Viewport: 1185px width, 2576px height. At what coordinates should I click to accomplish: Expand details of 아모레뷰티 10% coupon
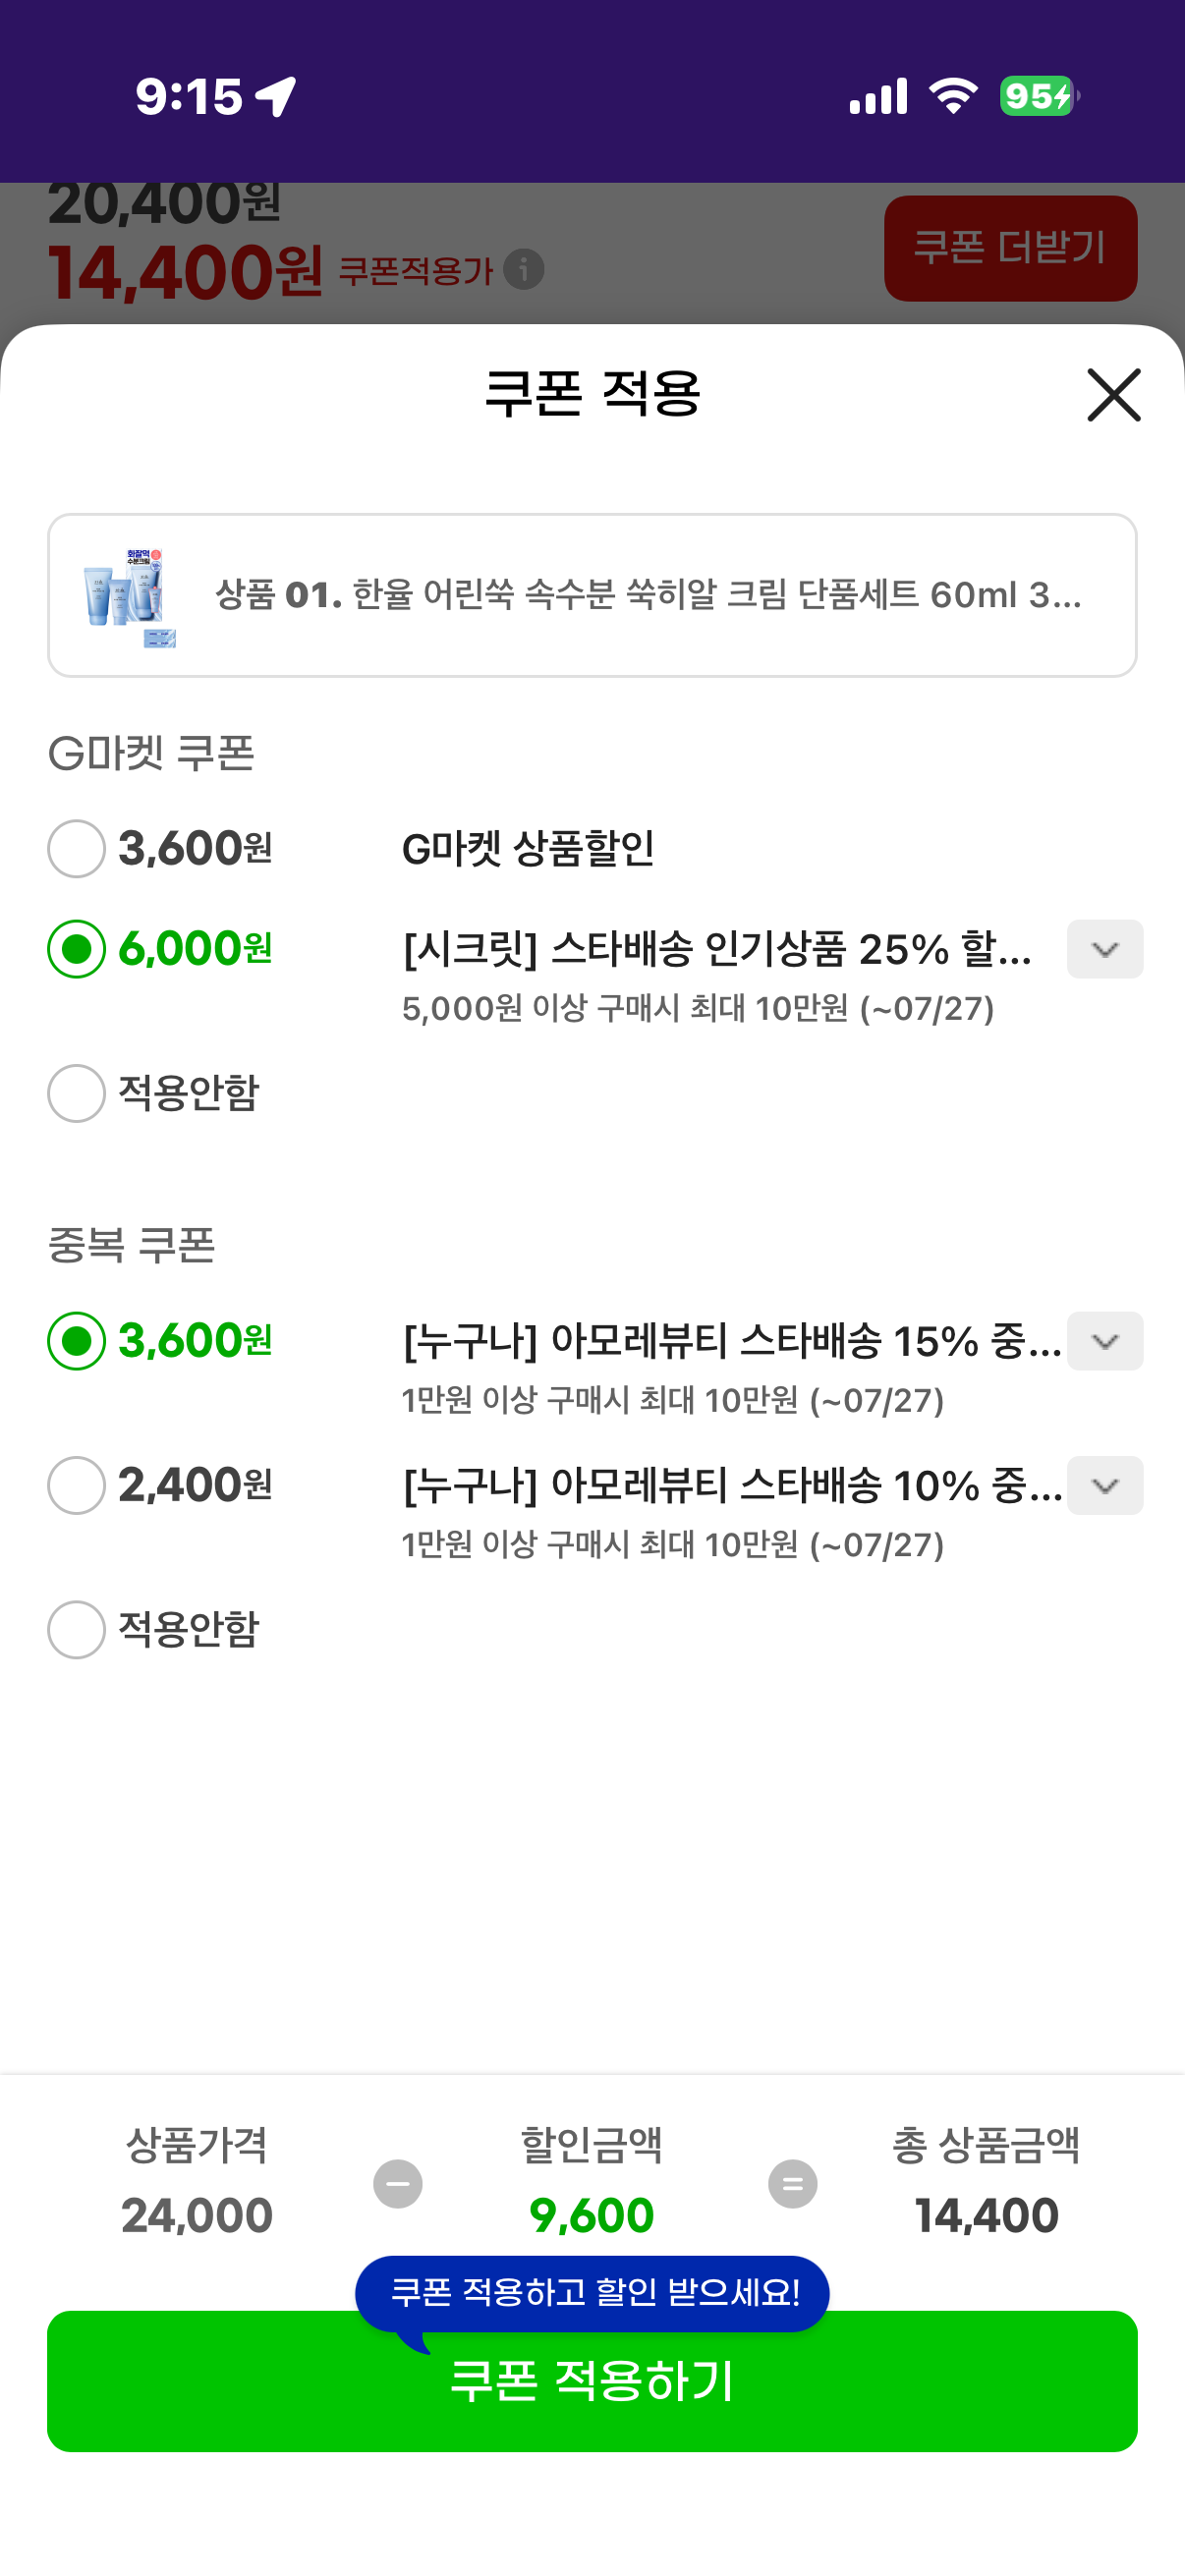1104,1485
